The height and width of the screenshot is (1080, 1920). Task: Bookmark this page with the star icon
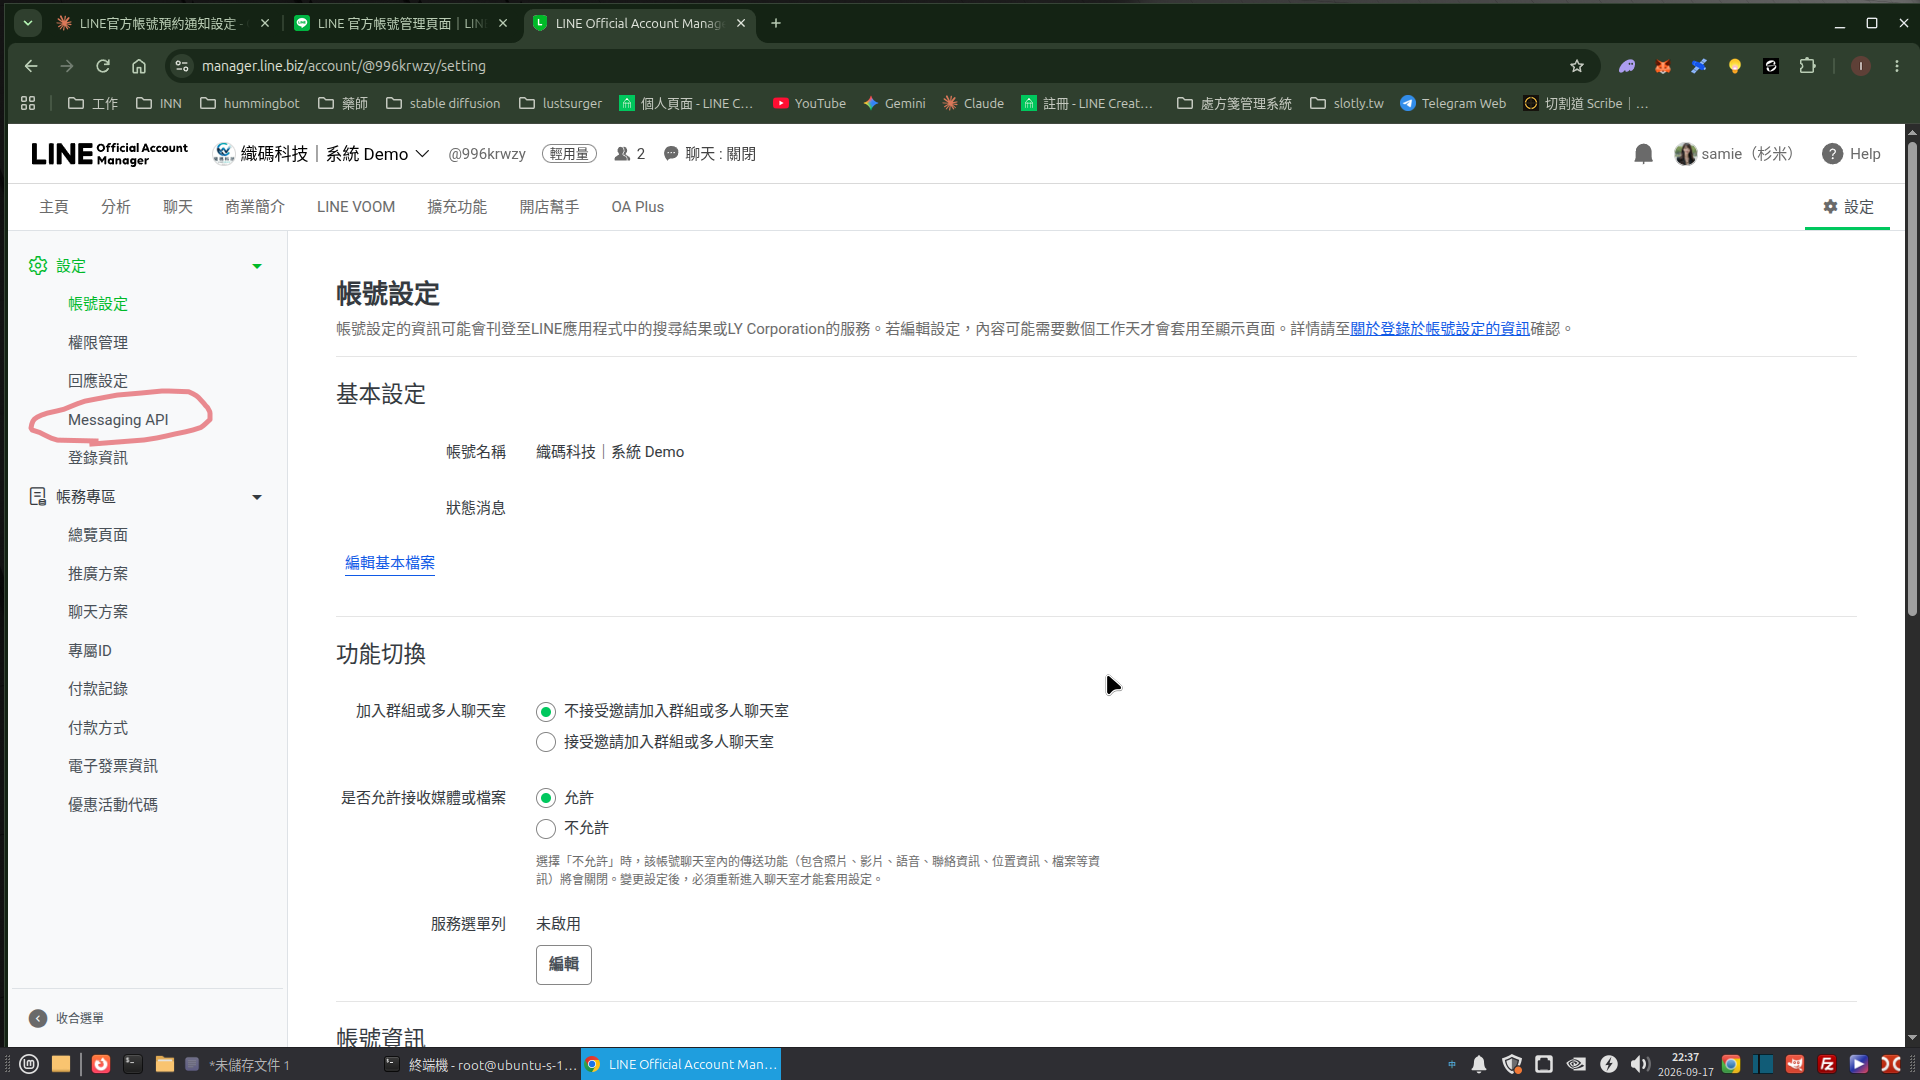1577,66
